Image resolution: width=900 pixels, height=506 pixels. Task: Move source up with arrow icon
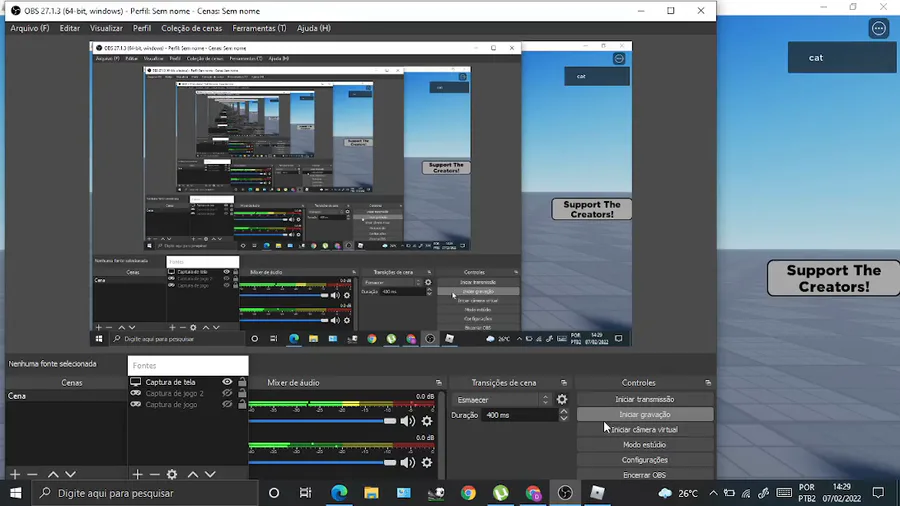pyautogui.click(x=193, y=474)
